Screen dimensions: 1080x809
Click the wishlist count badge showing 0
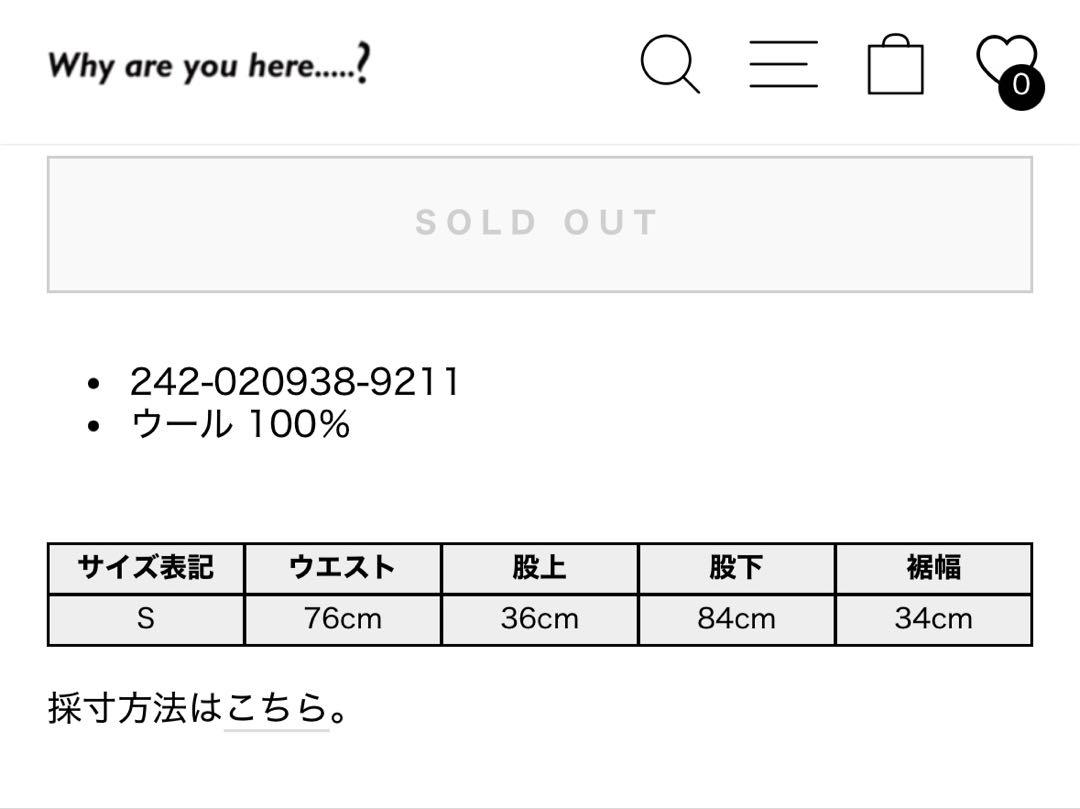coord(1021,85)
